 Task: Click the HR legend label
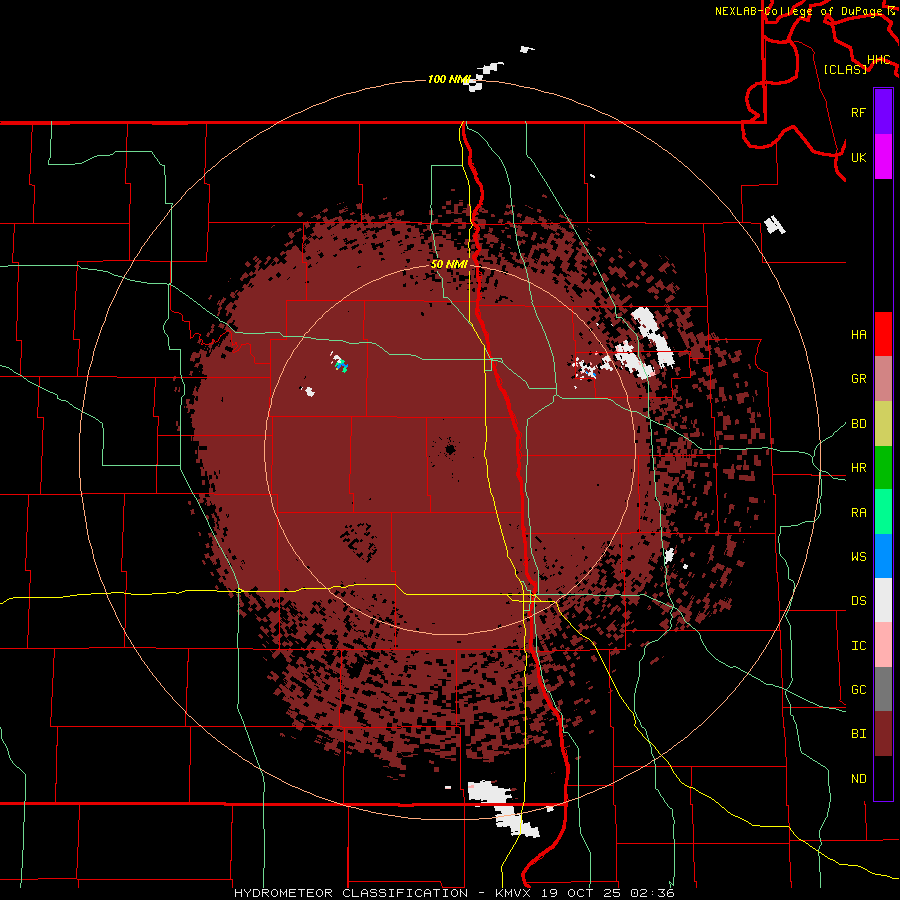(858, 468)
